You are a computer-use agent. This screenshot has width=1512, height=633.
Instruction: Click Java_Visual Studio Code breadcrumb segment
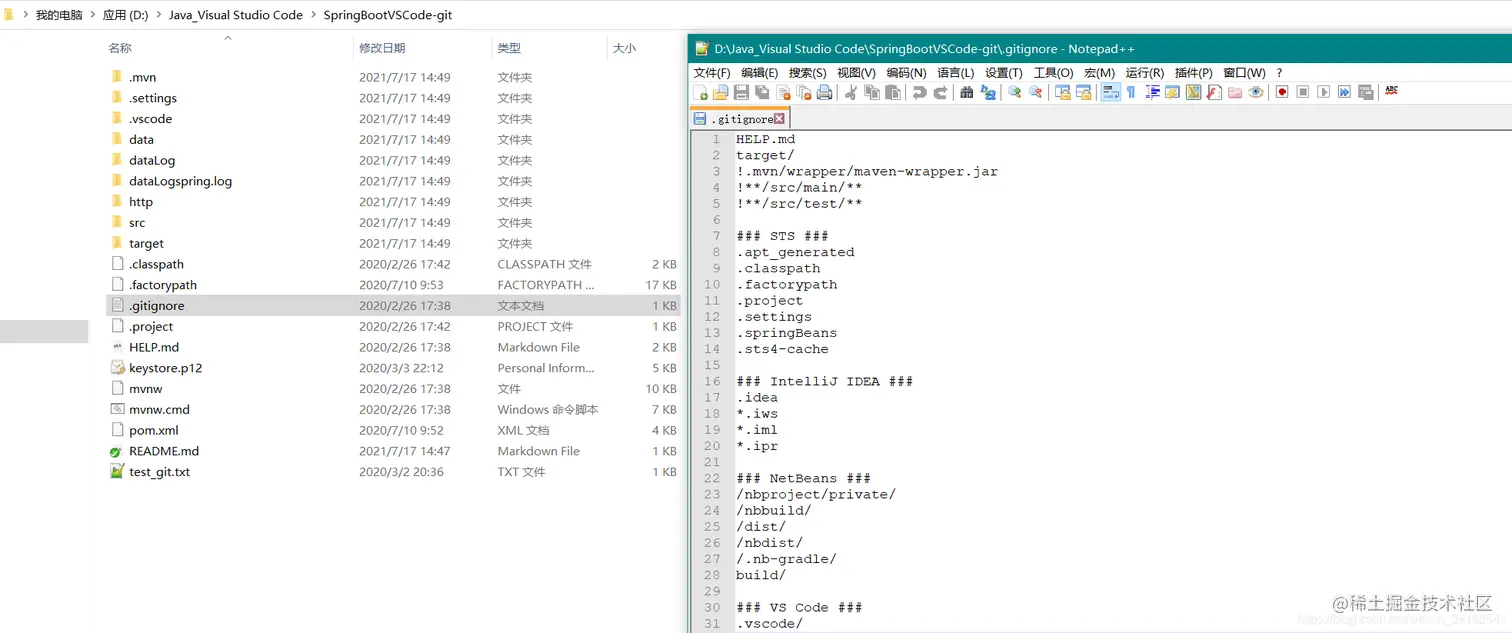coord(236,15)
